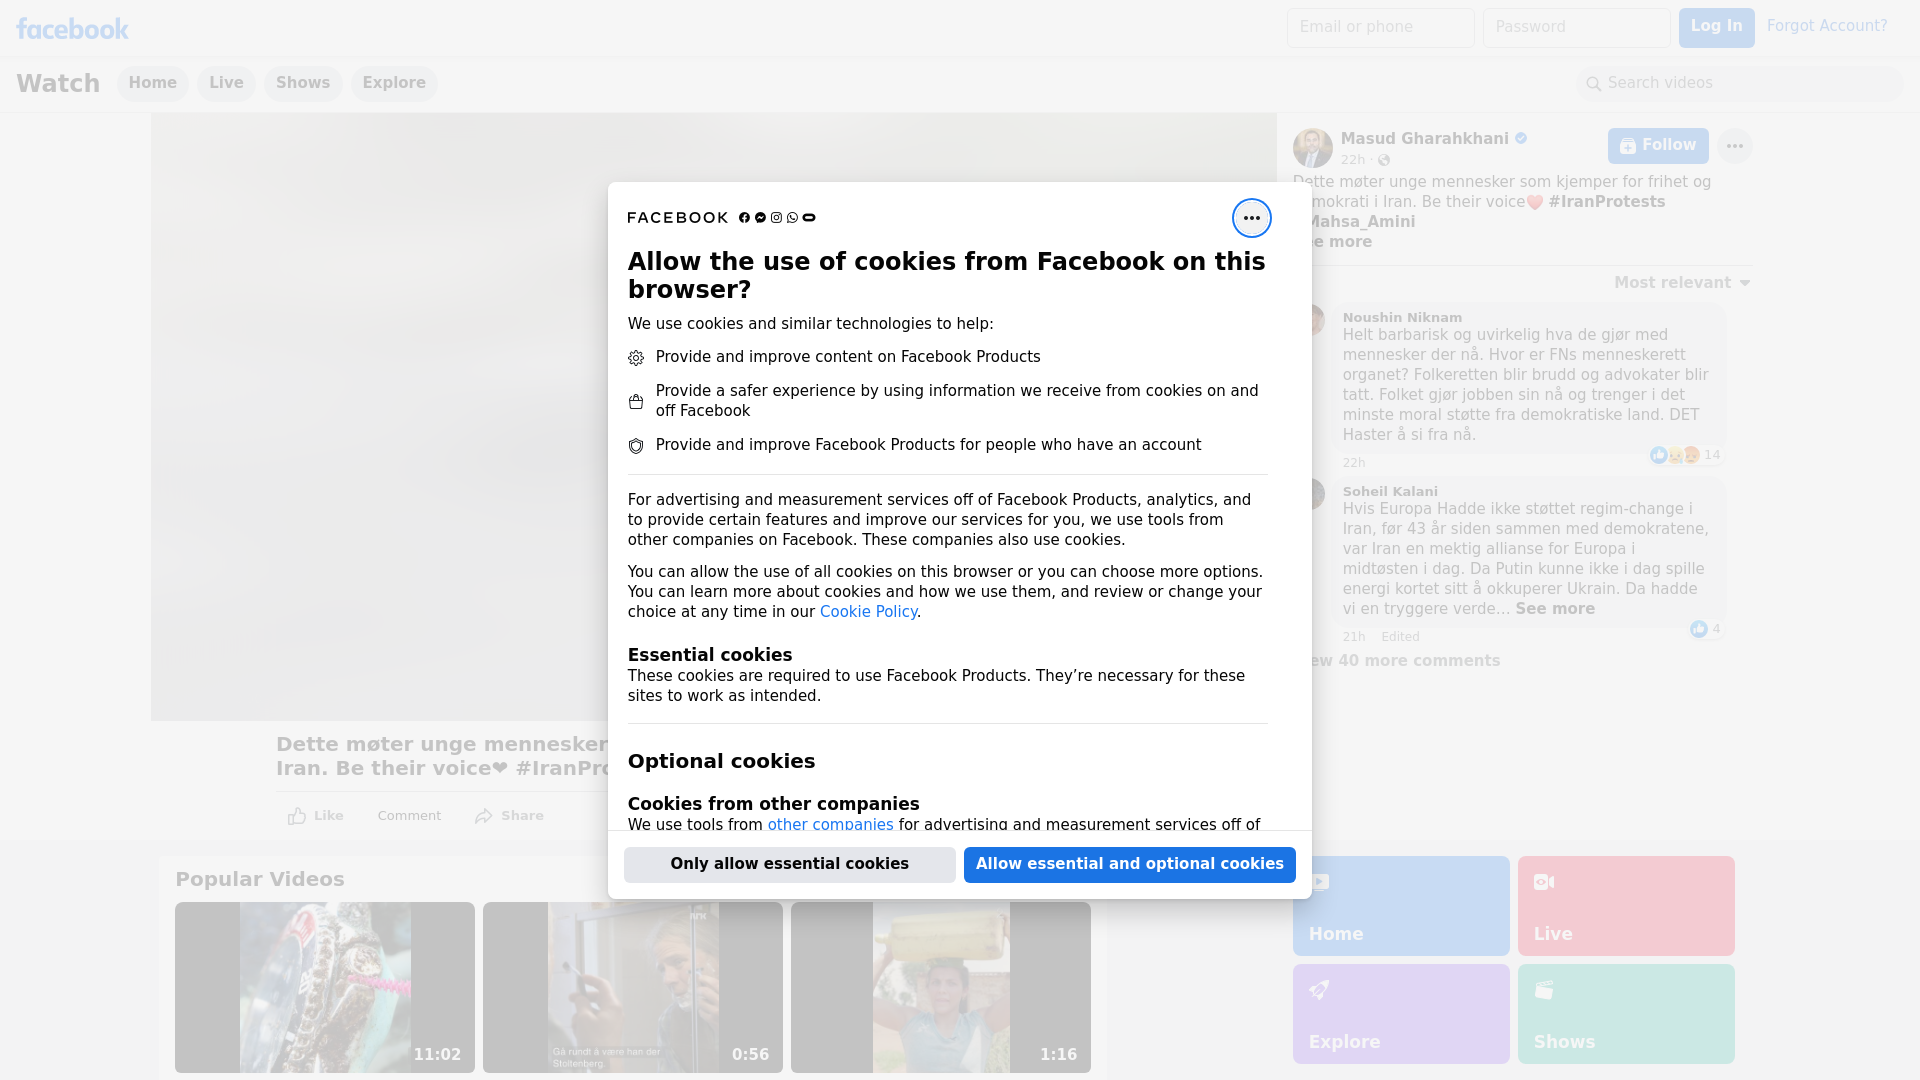
Task: Click the Like thumbs-up icon
Action: (297, 816)
